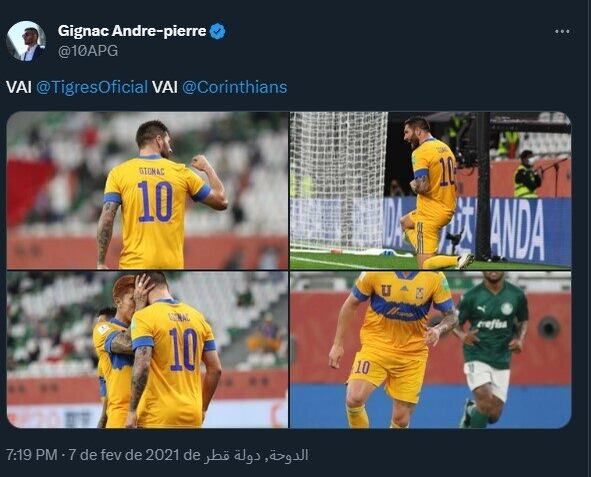Viewport: 591px width, 477px height.
Task: Click the second VAI word before Corinthians
Action: 165,87
